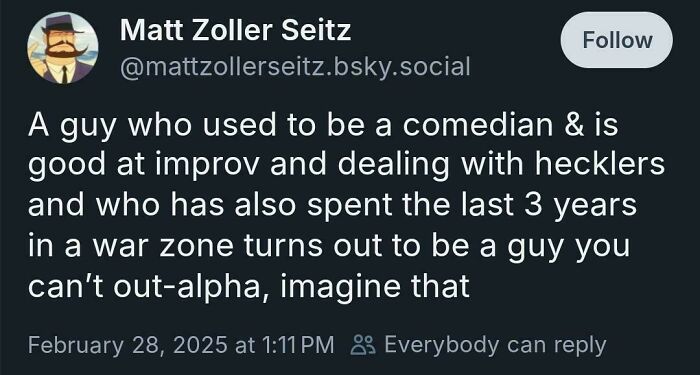This screenshot has height=375, width=700.
Task: Click the hat on the cartoon avatar
Action: 62,25
